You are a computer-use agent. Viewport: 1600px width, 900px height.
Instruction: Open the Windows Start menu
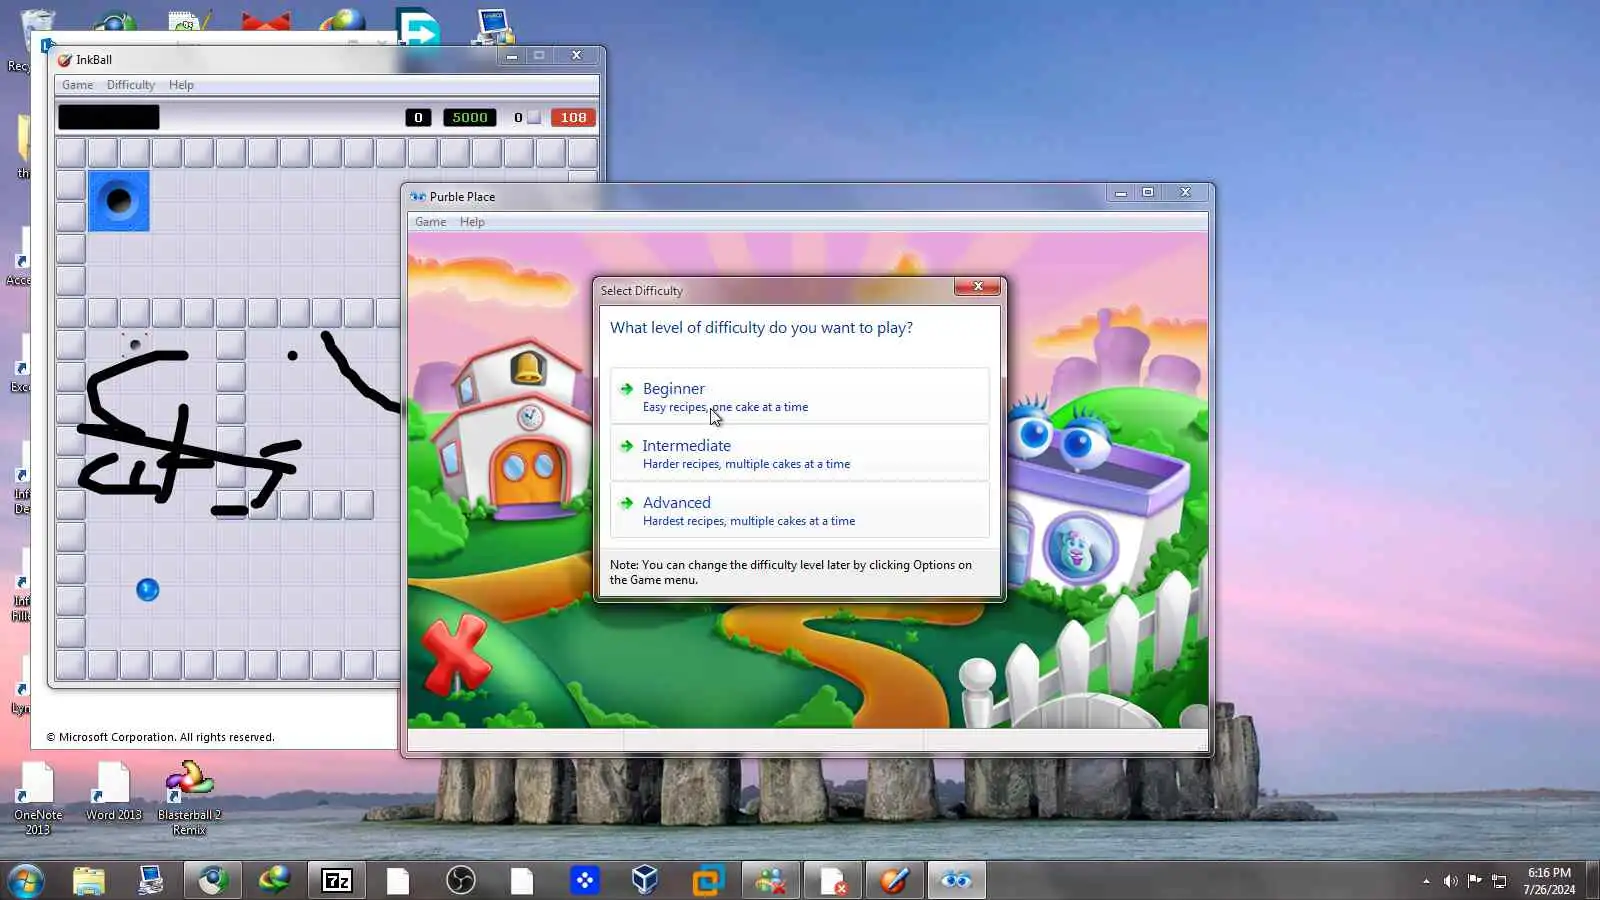tap(26, 881)
